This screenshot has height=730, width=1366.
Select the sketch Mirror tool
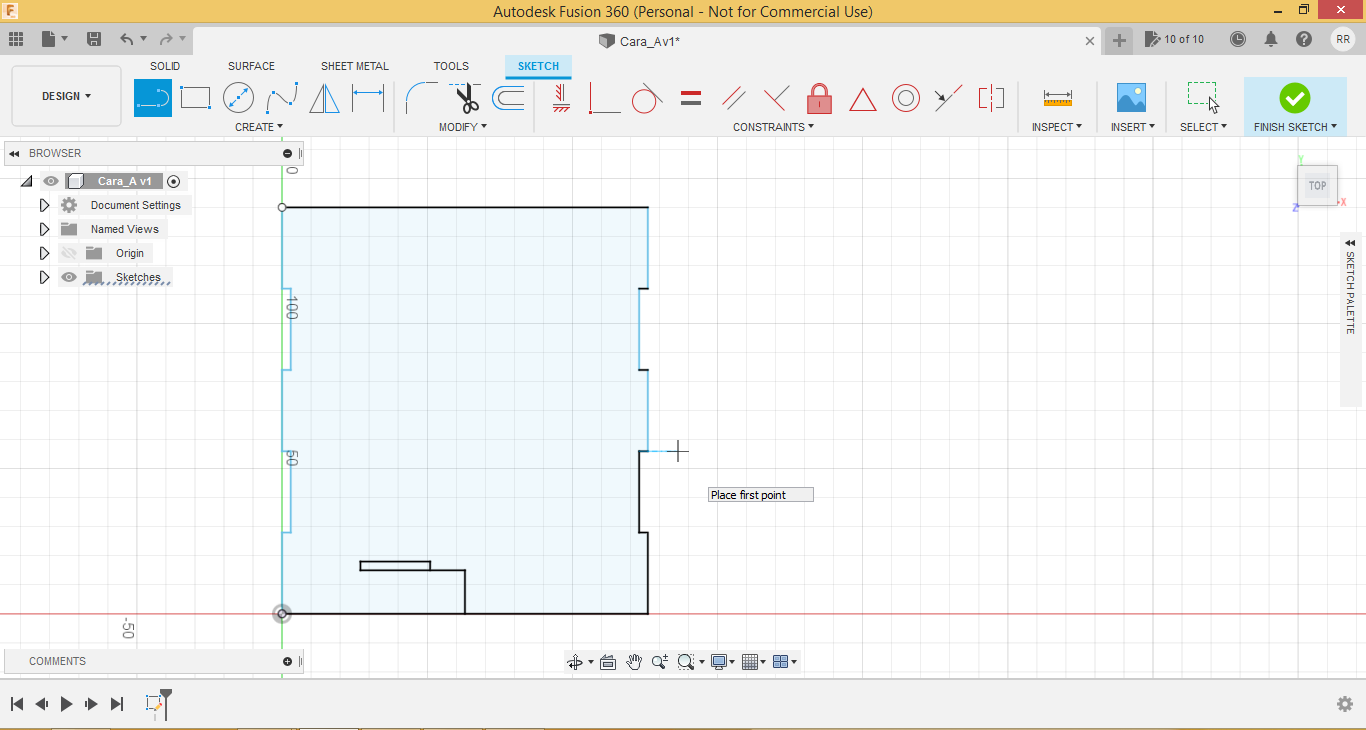pos(324,98)
